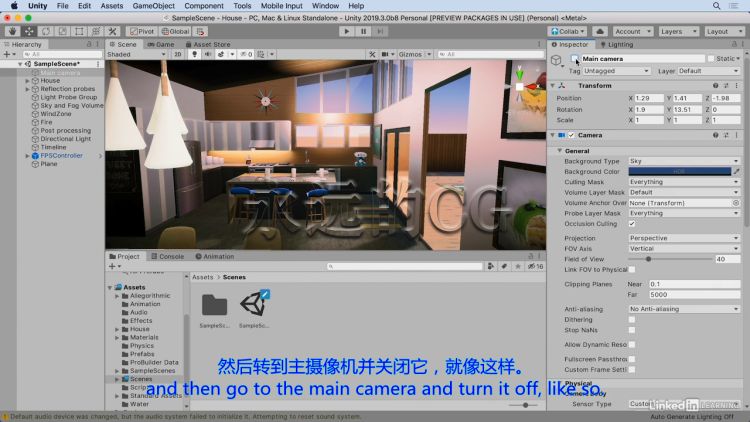Open the Culling Mask dropdown
The height and width of the screenshot is (422, 750).
click(684, 182)
